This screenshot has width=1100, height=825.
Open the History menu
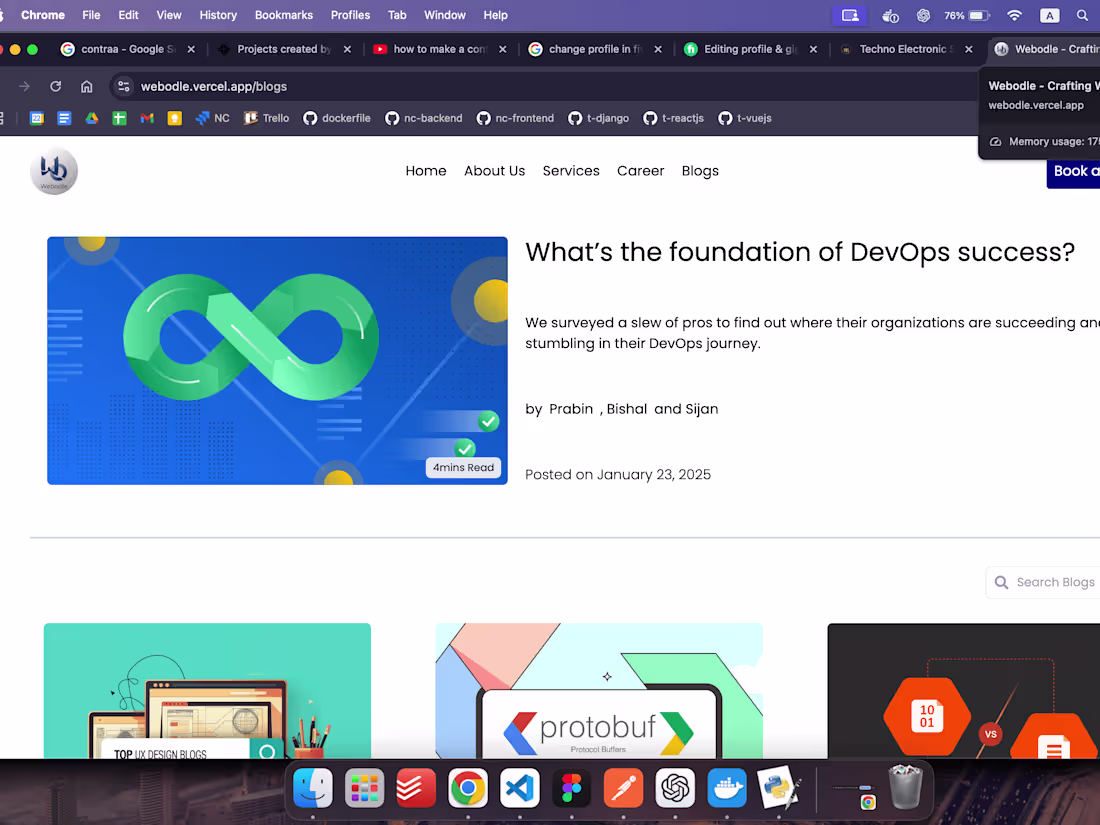[x=218, y=15]
